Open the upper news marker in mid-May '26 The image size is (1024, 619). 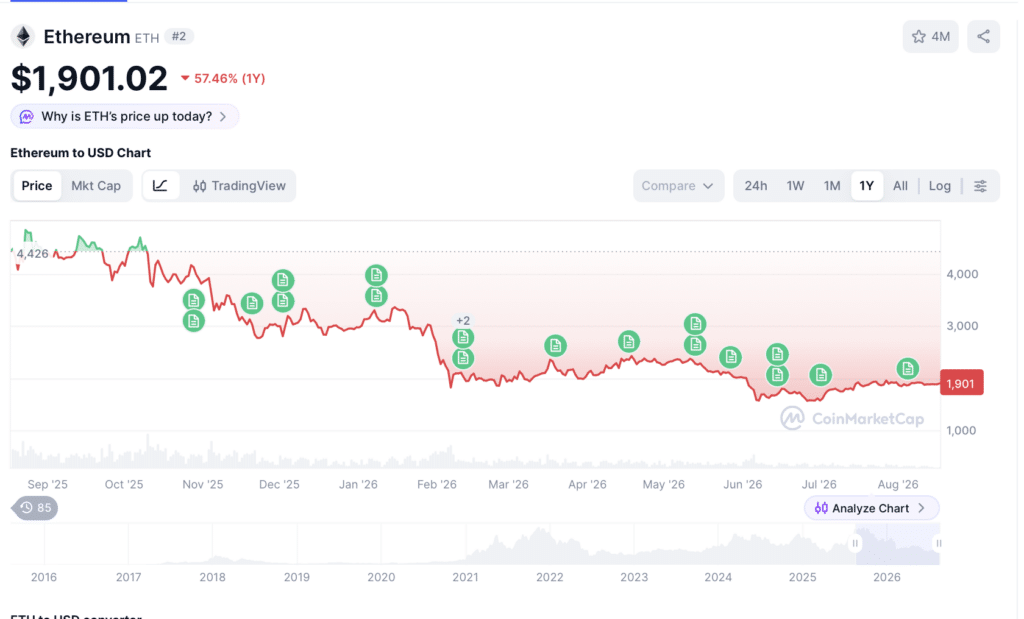point(695,324)
